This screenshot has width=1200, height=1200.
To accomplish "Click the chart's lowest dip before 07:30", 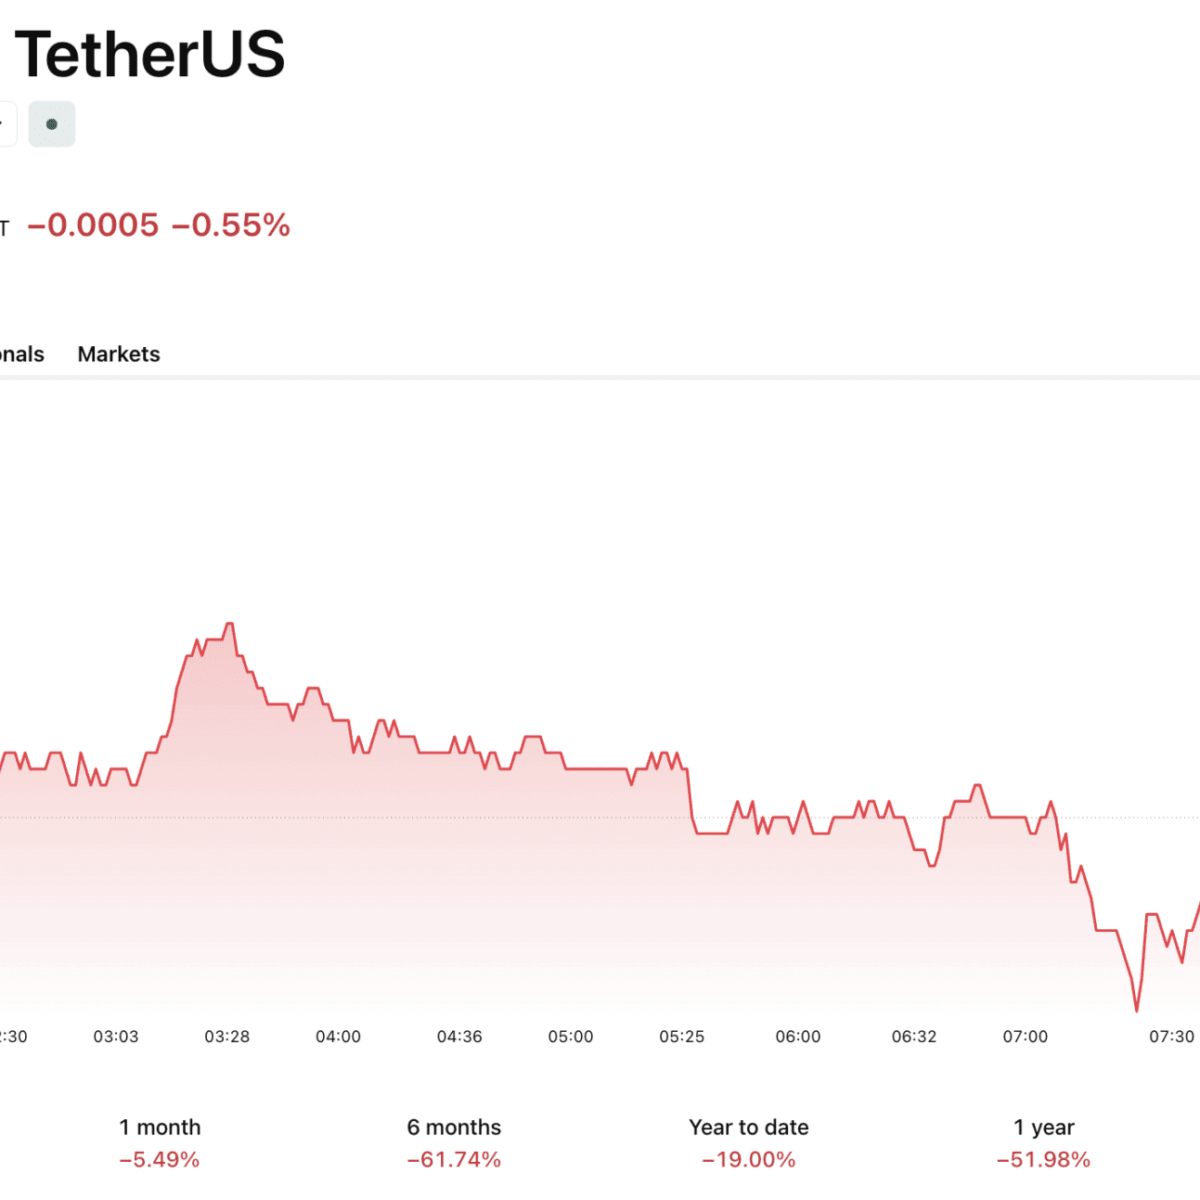I will point(1136,1008).
